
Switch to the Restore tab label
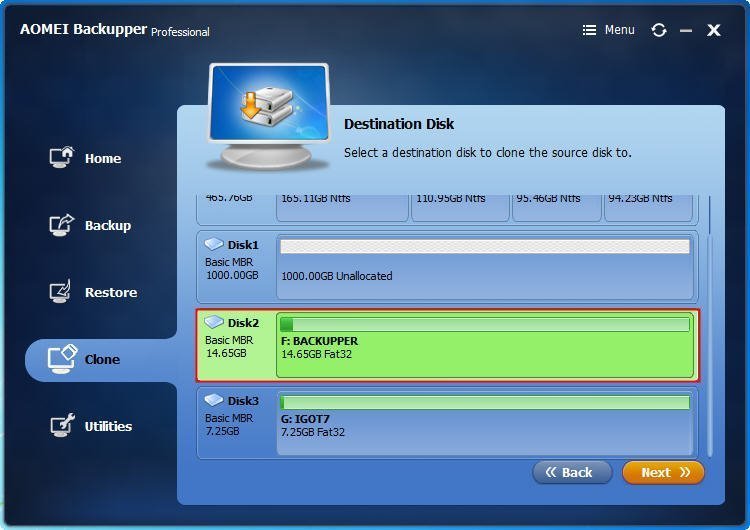pyautogui.click(x=111, y=292)
